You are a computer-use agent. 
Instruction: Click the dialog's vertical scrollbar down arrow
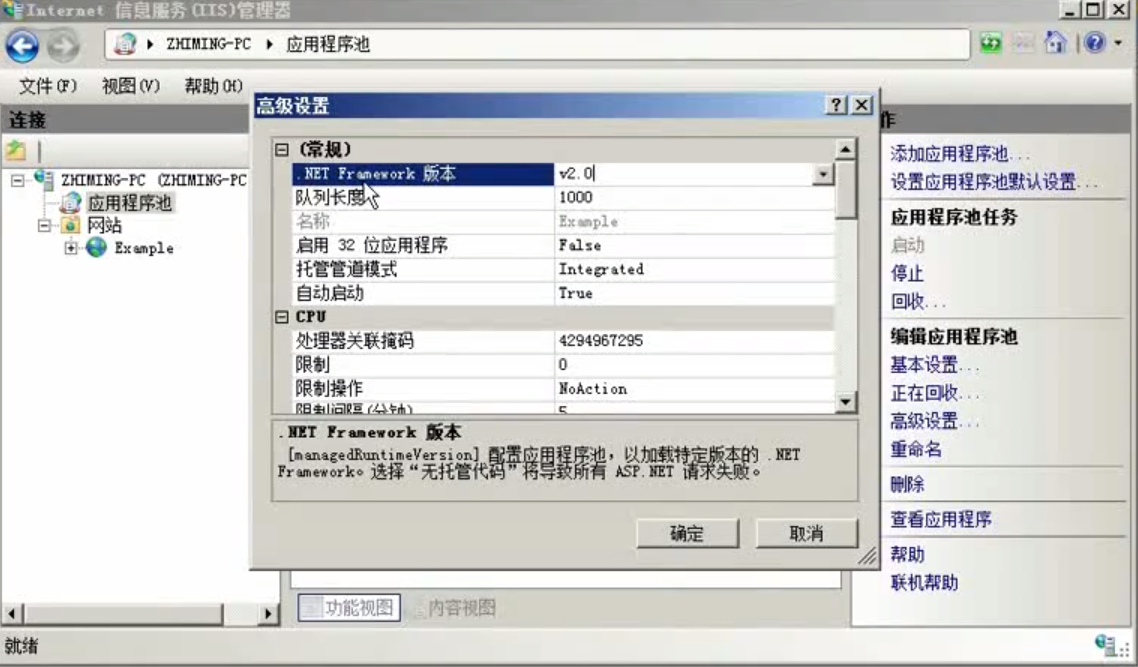click(845, 401)
